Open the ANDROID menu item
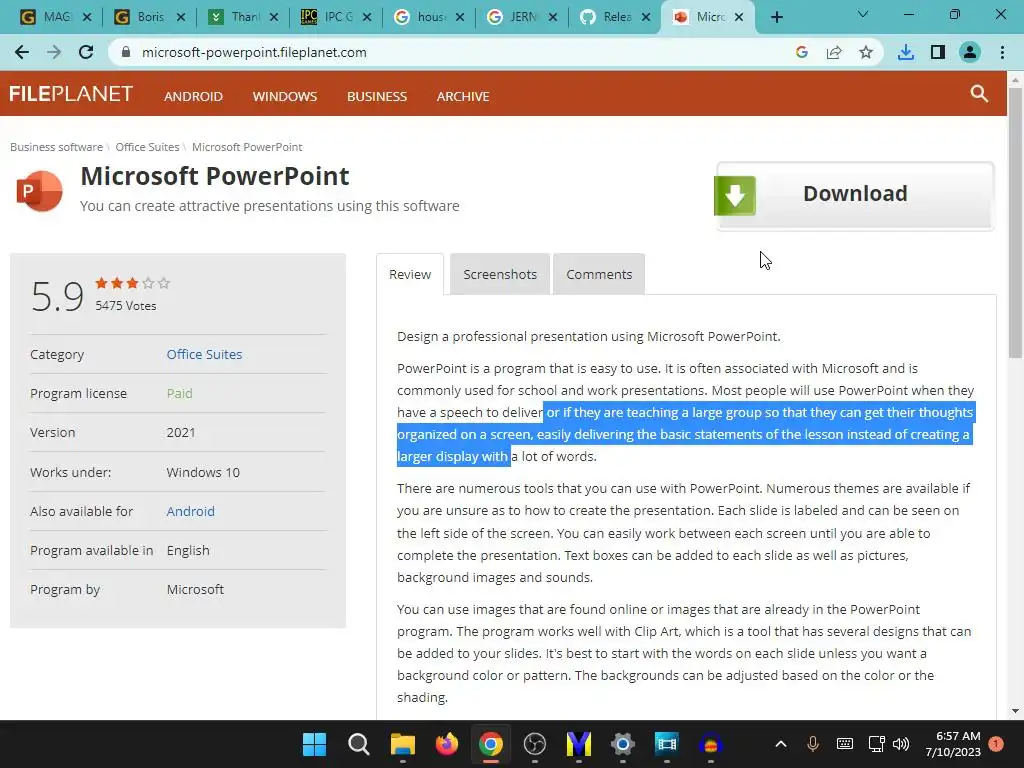Image resolution: width=1024 pixels, height=768 pixels. (193, 96)
